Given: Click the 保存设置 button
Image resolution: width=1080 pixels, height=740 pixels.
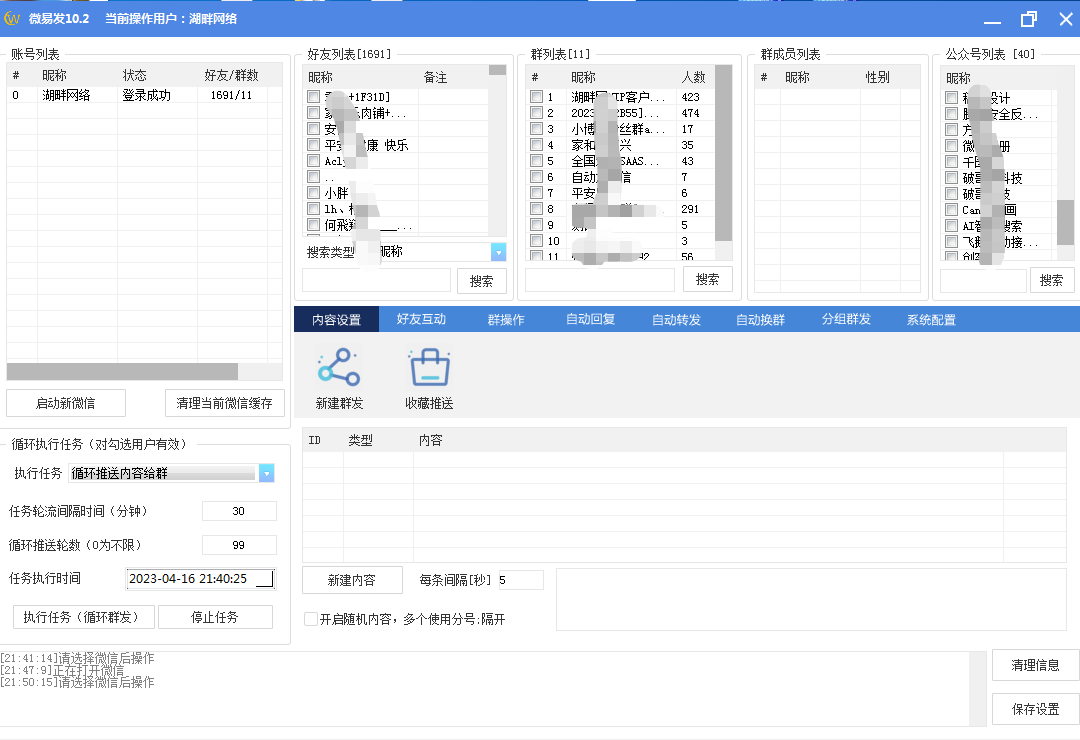Looking at the screenshot, I should pos(1035,709).
